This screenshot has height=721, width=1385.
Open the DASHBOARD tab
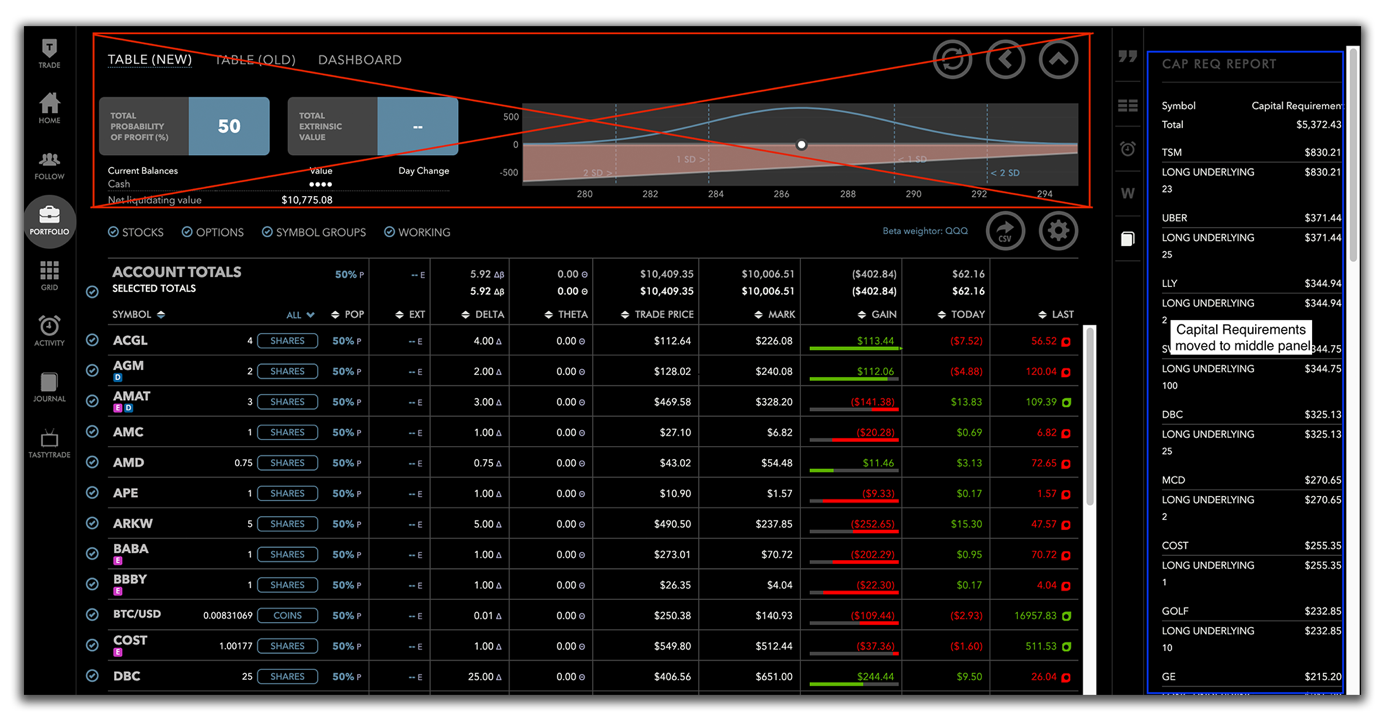tap(359, 59)
